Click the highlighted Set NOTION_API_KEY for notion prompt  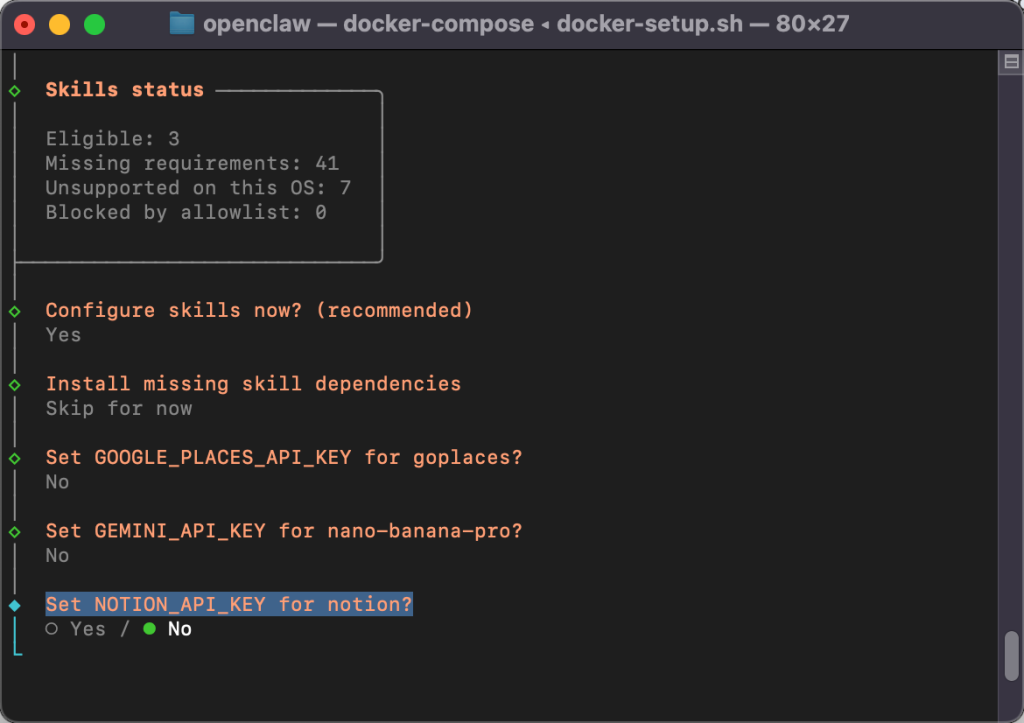(x=228, y=604)
